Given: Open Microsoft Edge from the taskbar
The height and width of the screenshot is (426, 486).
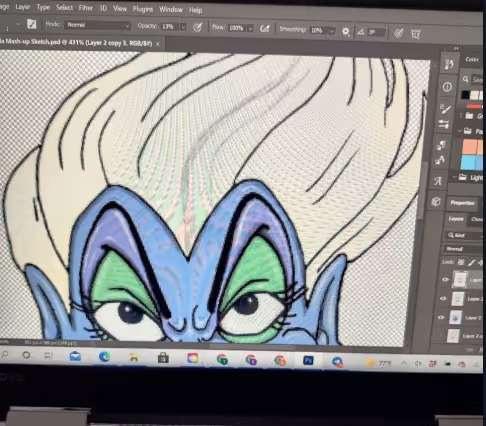Looking at the screenshot, I should (x=105, y=357).
